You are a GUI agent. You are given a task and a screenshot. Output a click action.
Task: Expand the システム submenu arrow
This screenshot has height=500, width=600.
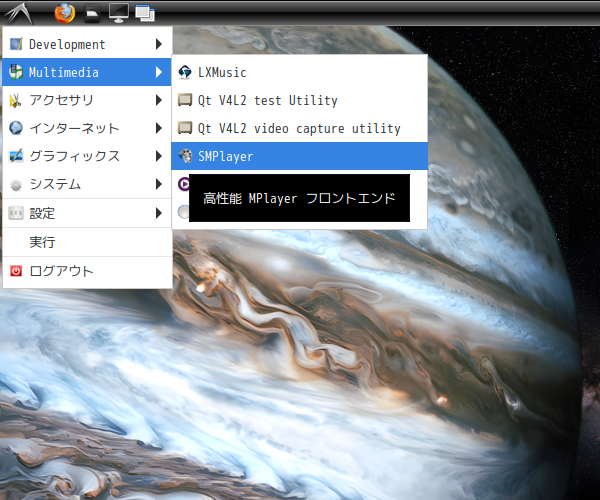click(x=159, y=184)
